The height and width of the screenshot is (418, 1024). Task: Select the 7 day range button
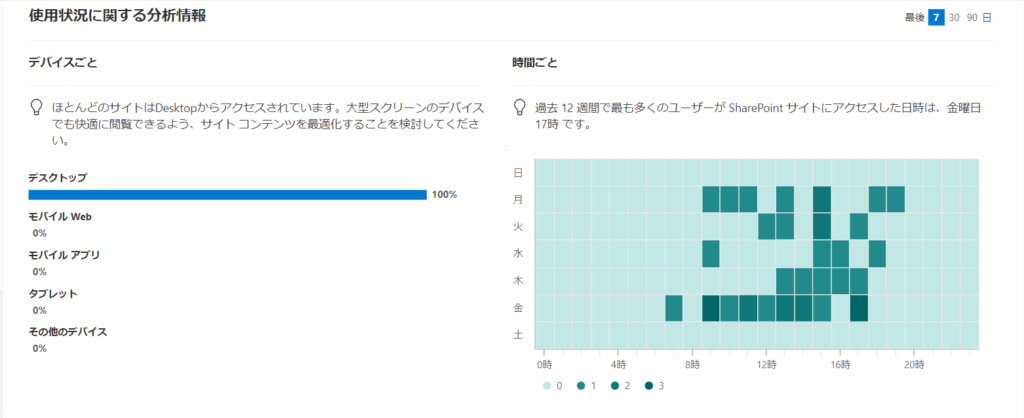[936, 18]
